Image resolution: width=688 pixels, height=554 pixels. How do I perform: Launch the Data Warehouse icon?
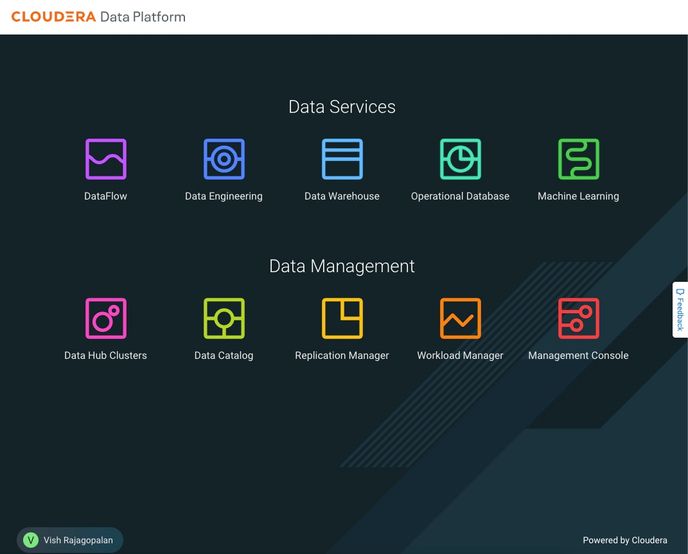point(342,159)
